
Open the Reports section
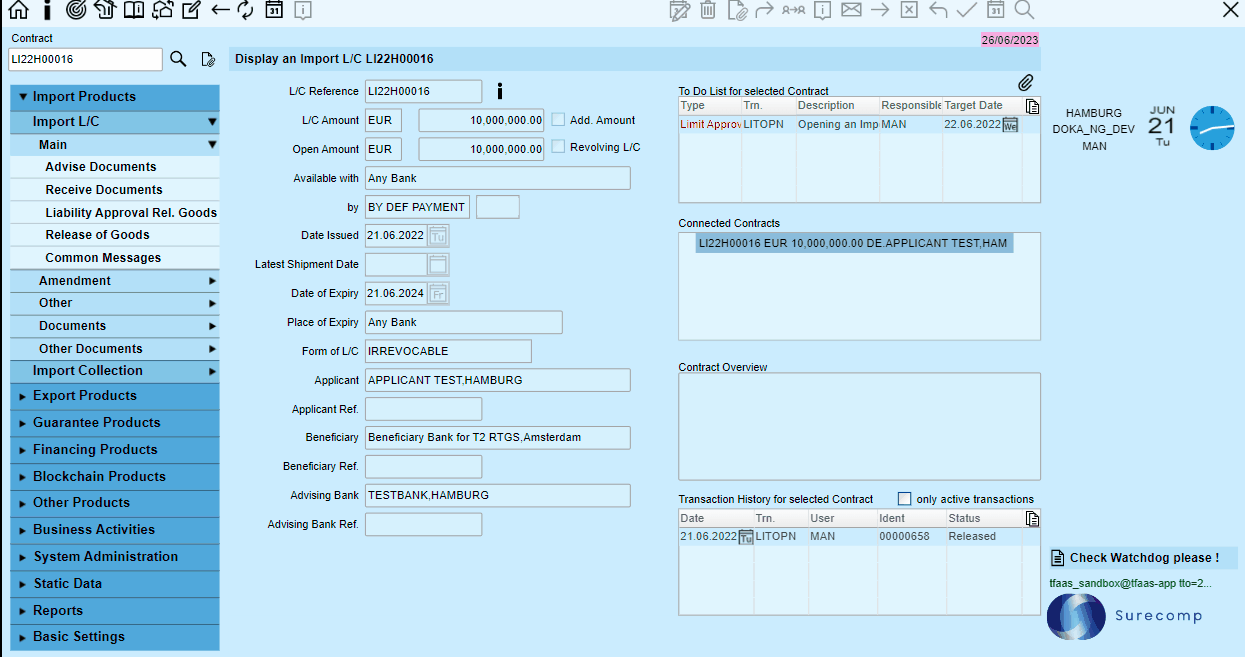pyautogui.click(x=114, y=611)
